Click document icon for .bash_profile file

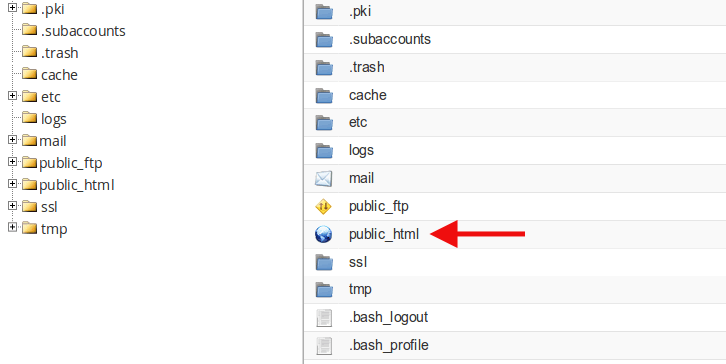click(324, 346)
